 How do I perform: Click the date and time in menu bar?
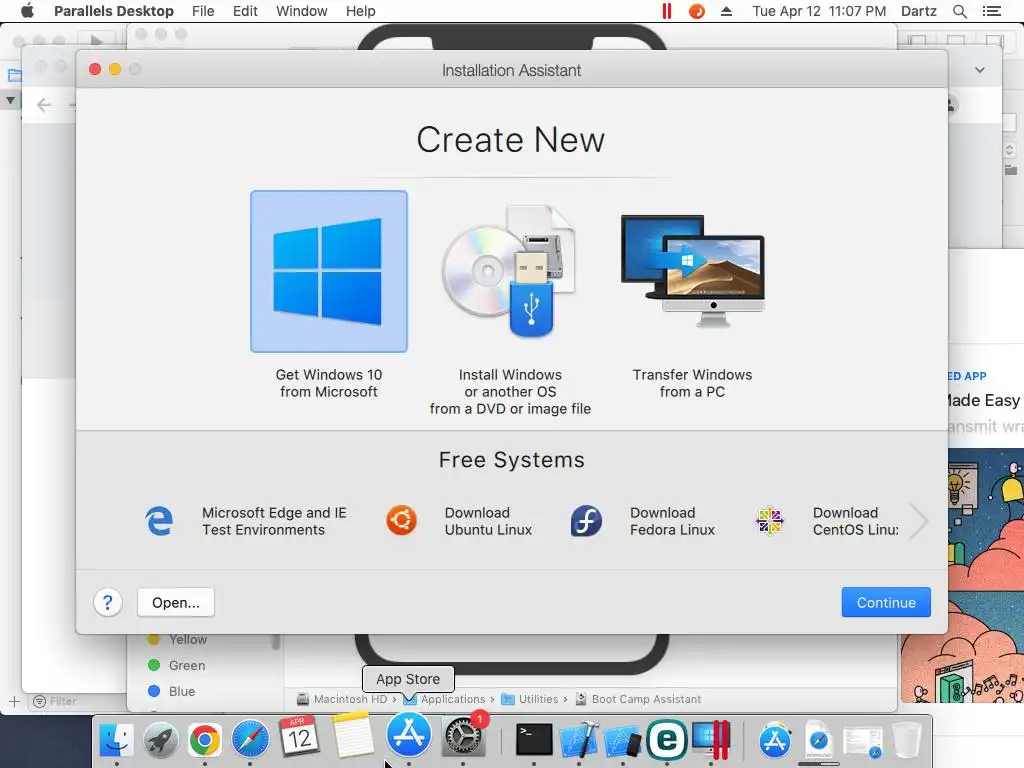[819, 11]
